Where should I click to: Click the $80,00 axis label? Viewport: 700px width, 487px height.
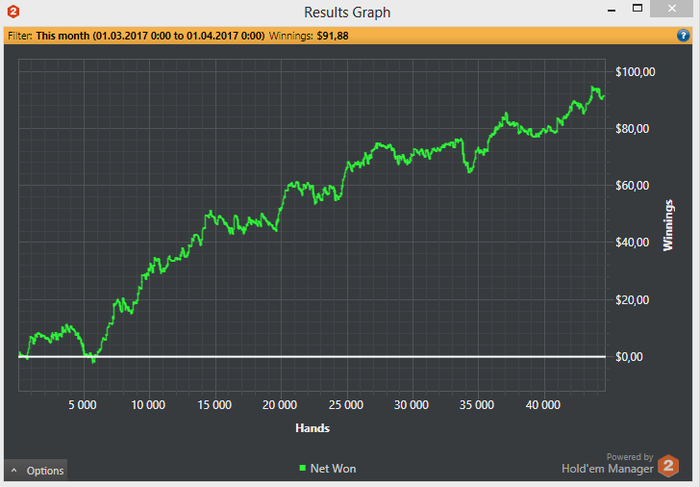(632, 129)
